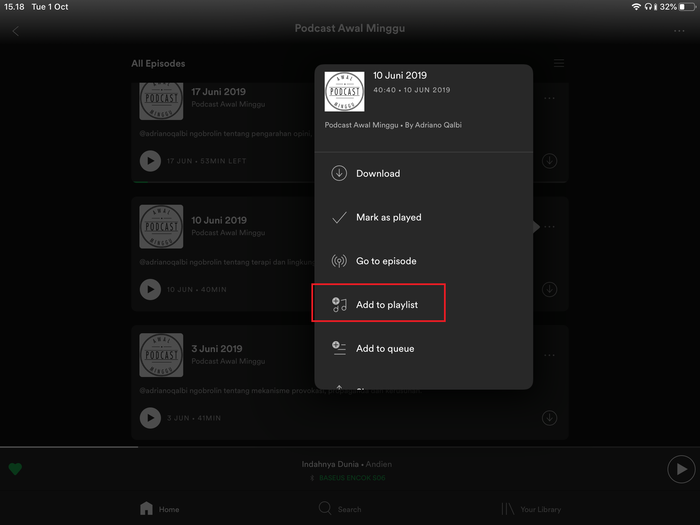700x525 pixels.
Task: Click the '10 Juni 2019' title in popup
Action: [400, 75]
